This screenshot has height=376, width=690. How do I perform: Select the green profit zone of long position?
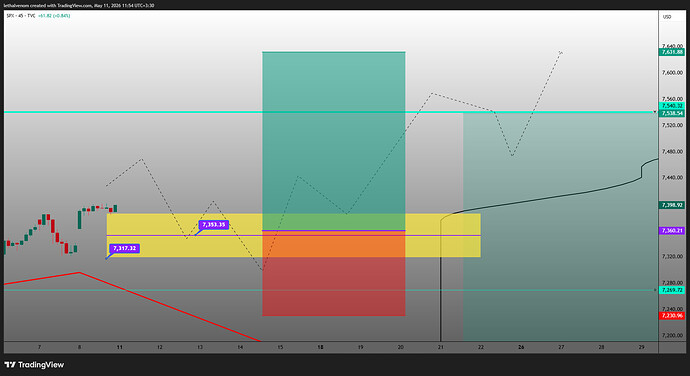pyautogui.click(x=334, y=141)
